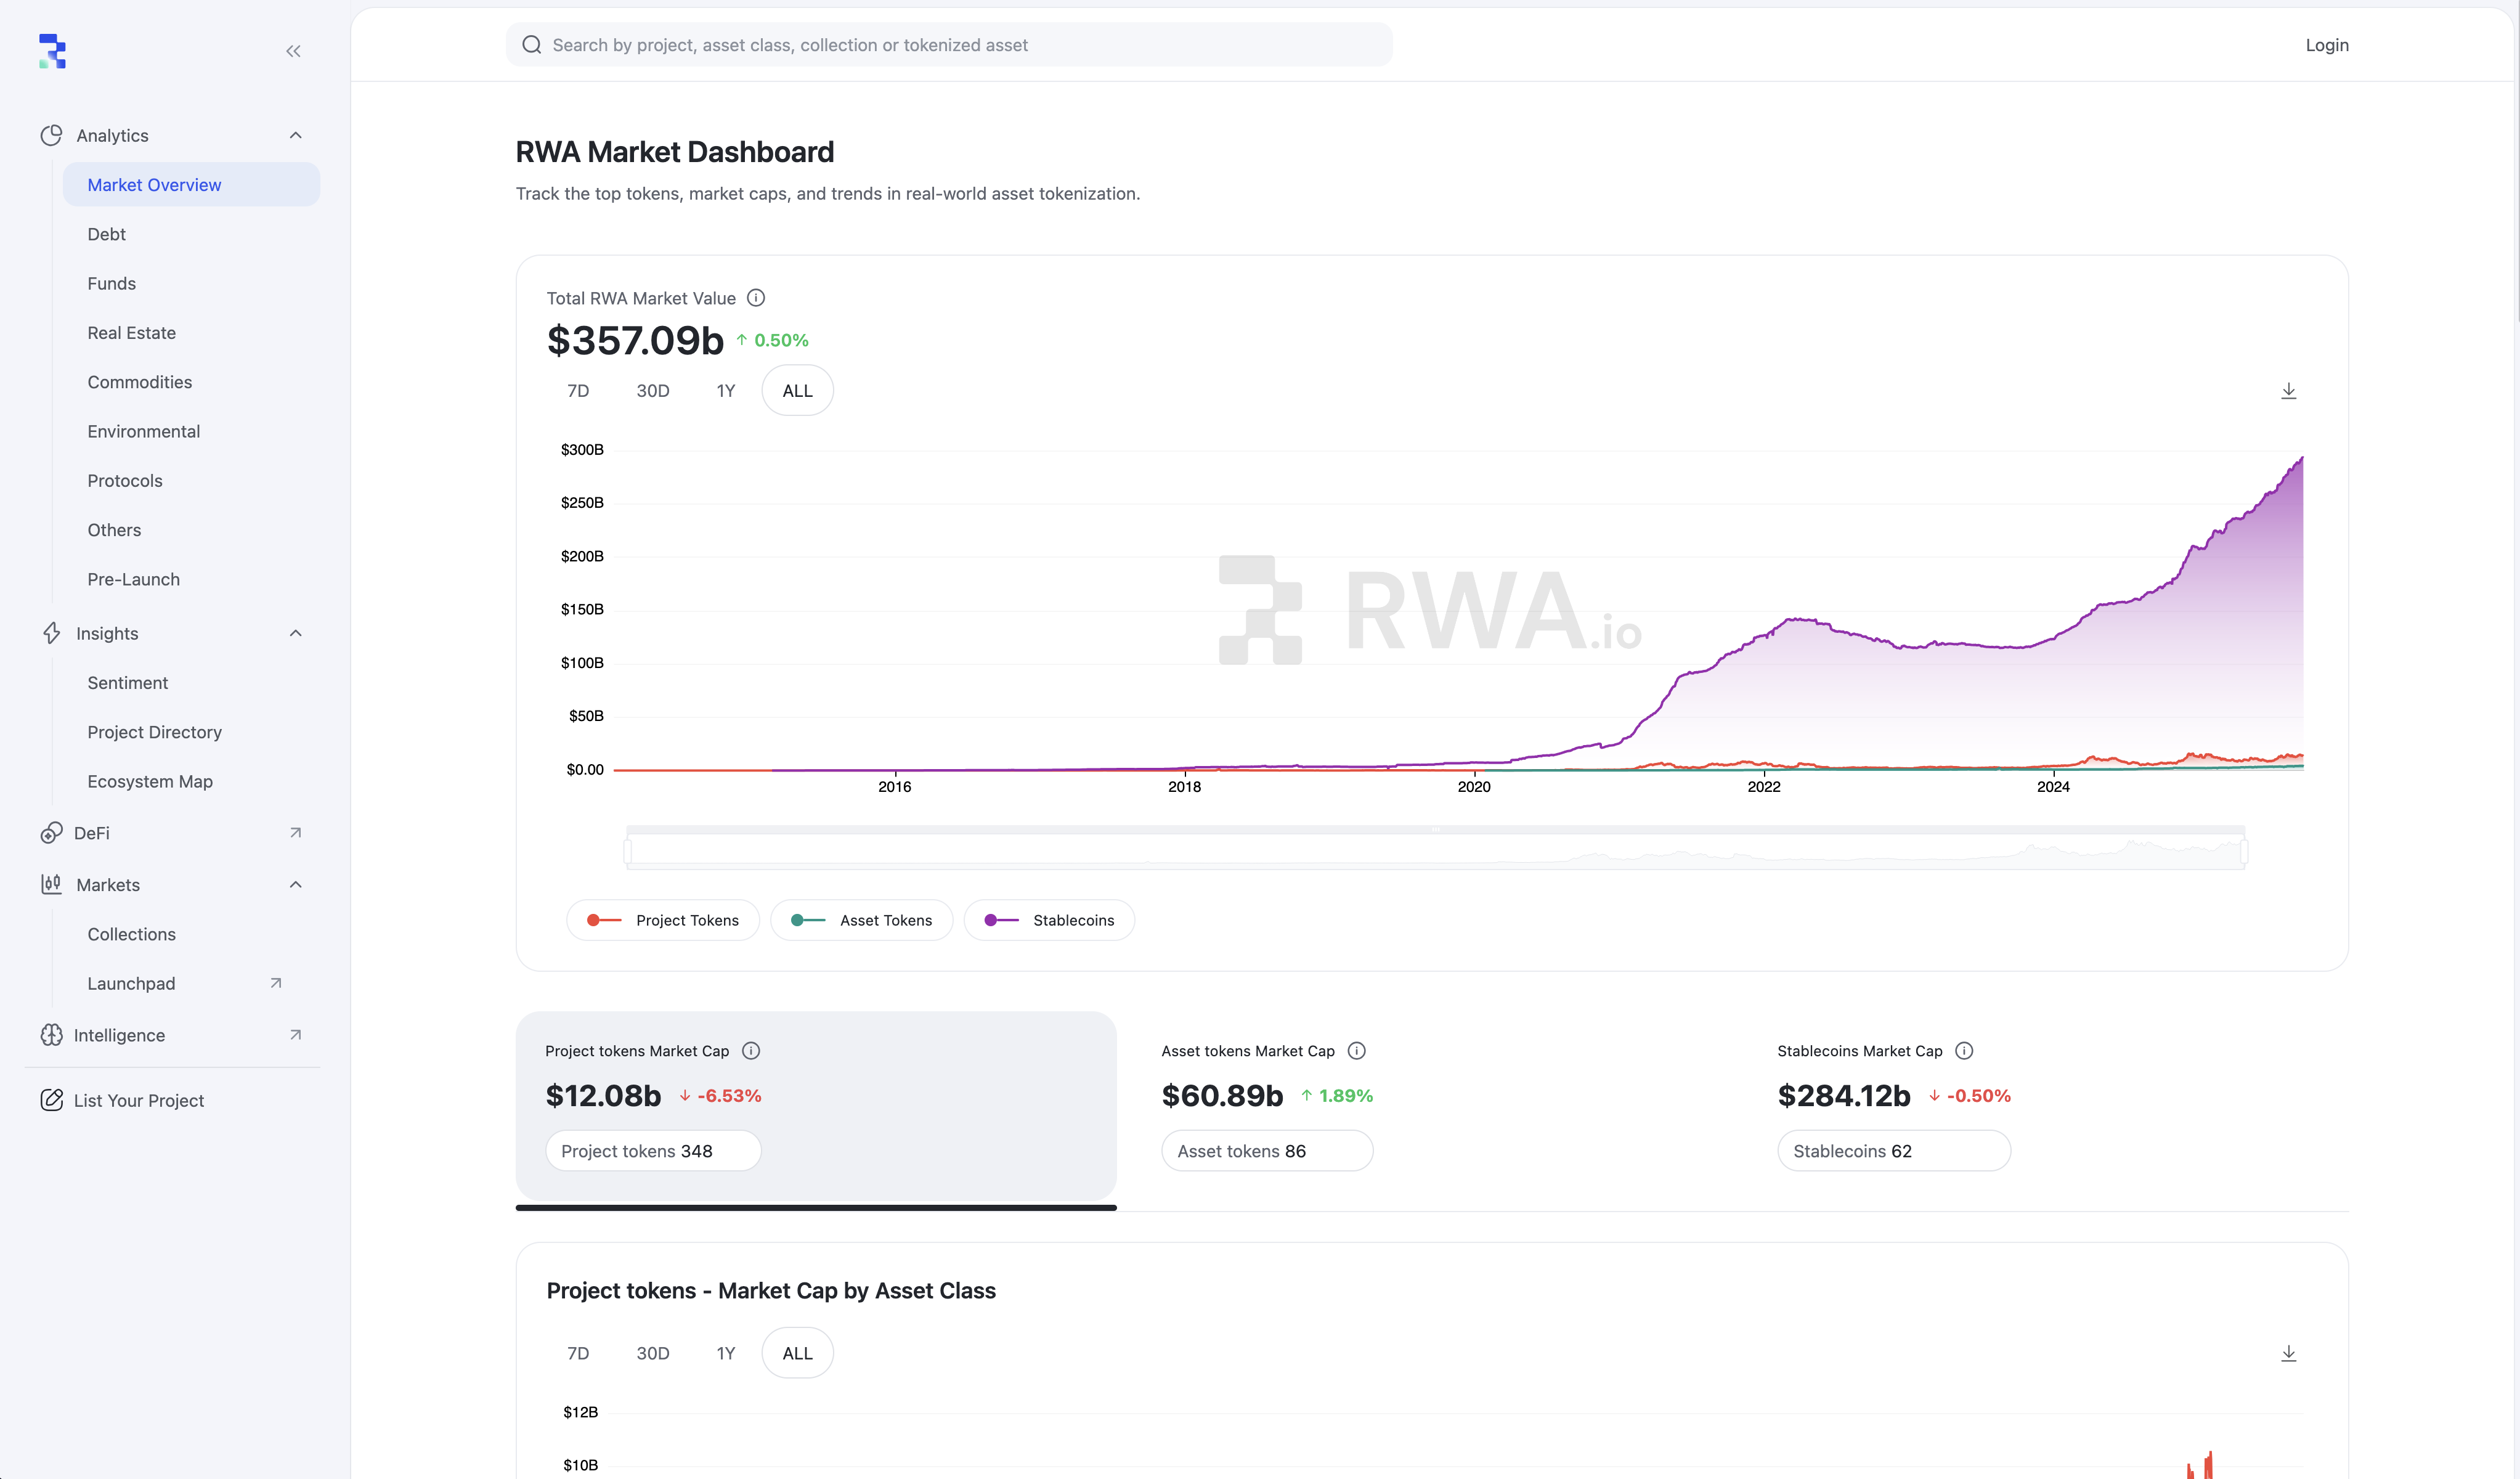Collapse the Analytics section chevron

point(296,135)
